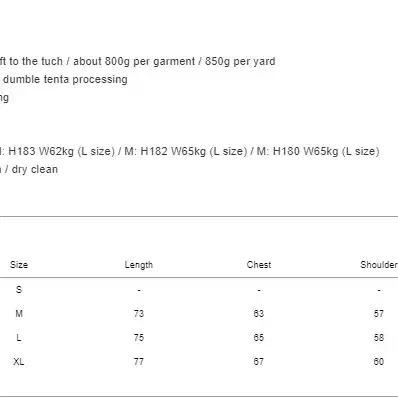This screenshot has width=398, height=398.
Task: Click the 'dry clean' care text
Action: (x=35, y=169)
